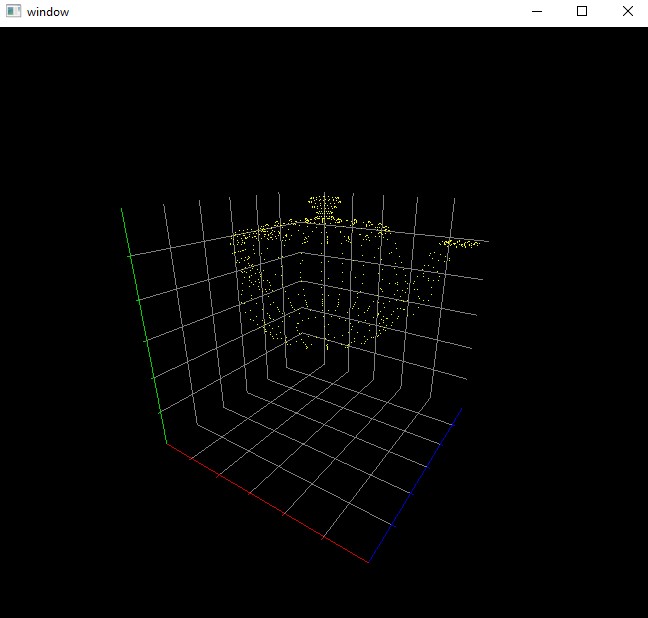This screenshot has height=618, width=648.
Task: Click the red axis line
Action: click(x=268, y=503)
